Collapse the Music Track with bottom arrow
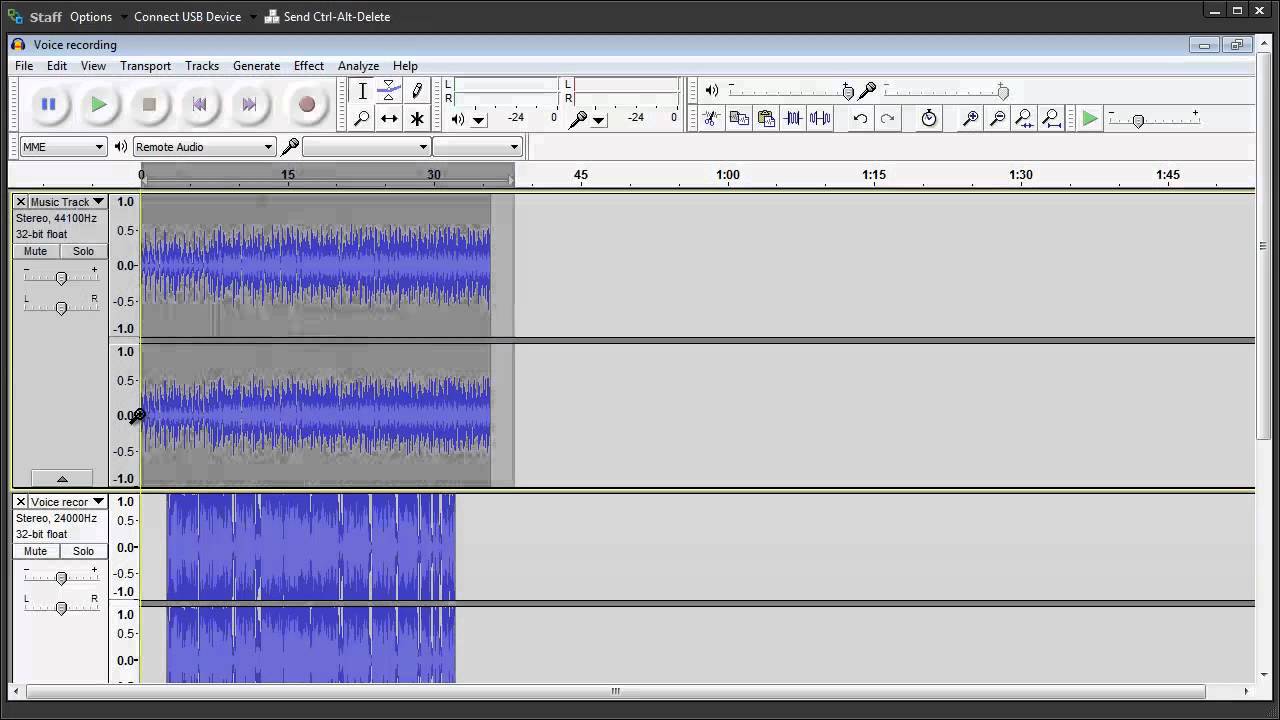 coord(61,479)
